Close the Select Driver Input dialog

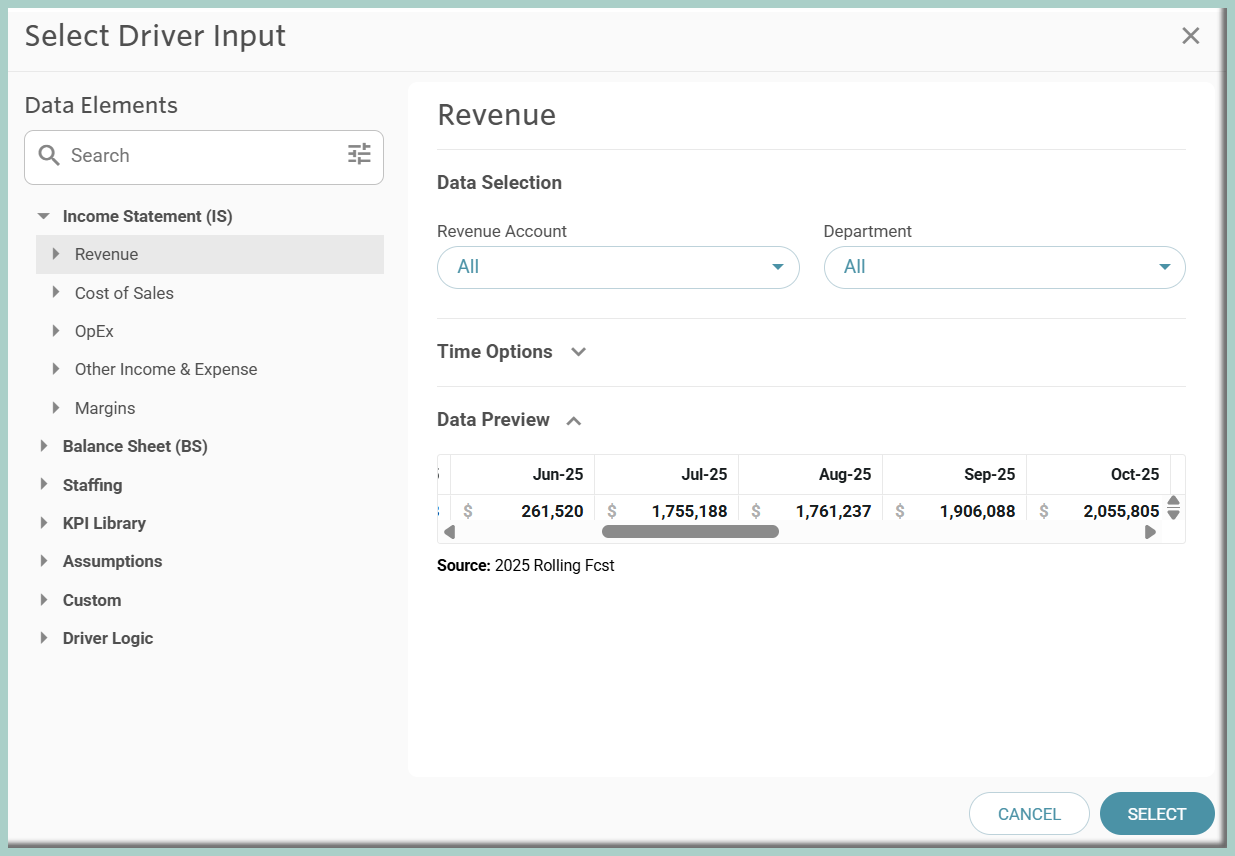1190,36
